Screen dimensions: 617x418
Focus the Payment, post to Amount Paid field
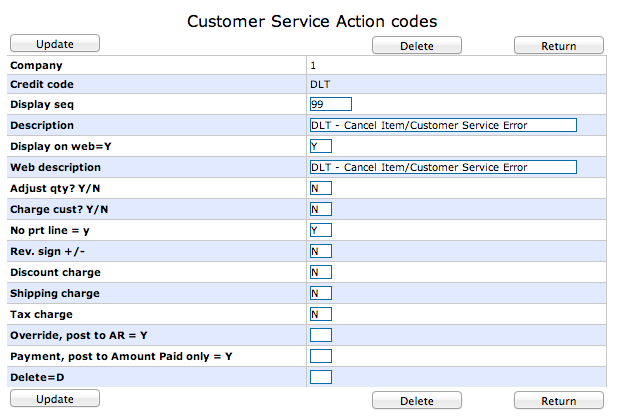point(320,356)
